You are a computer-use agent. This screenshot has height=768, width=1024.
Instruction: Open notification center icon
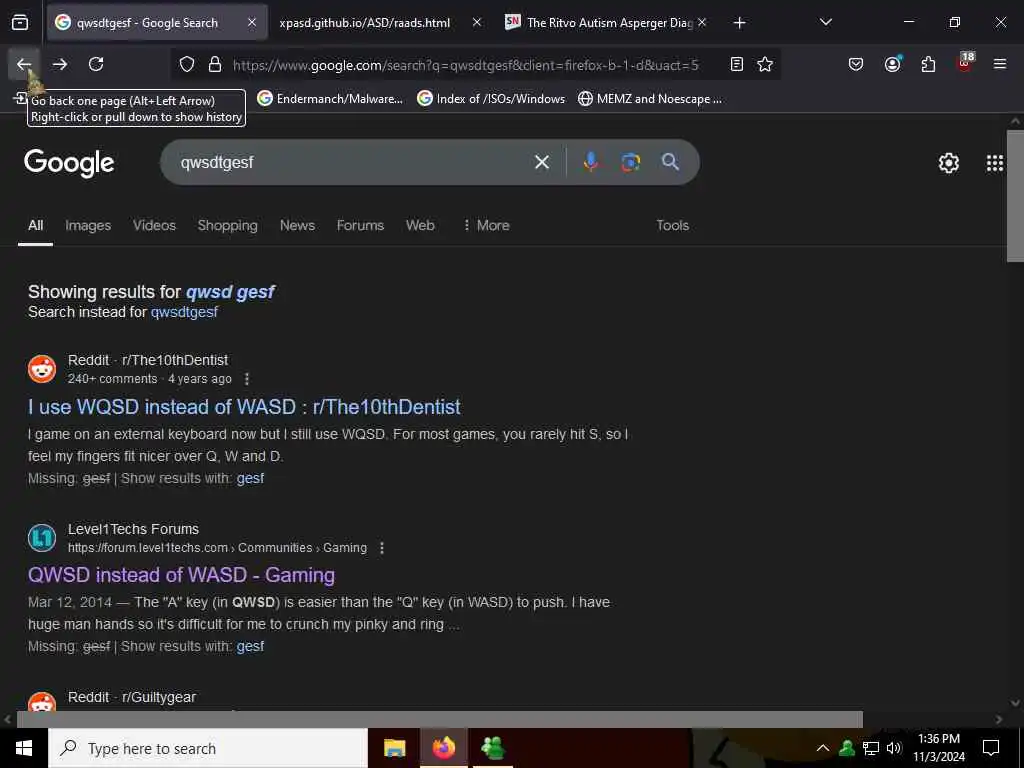pyautogui.click(x=991, y=748)
